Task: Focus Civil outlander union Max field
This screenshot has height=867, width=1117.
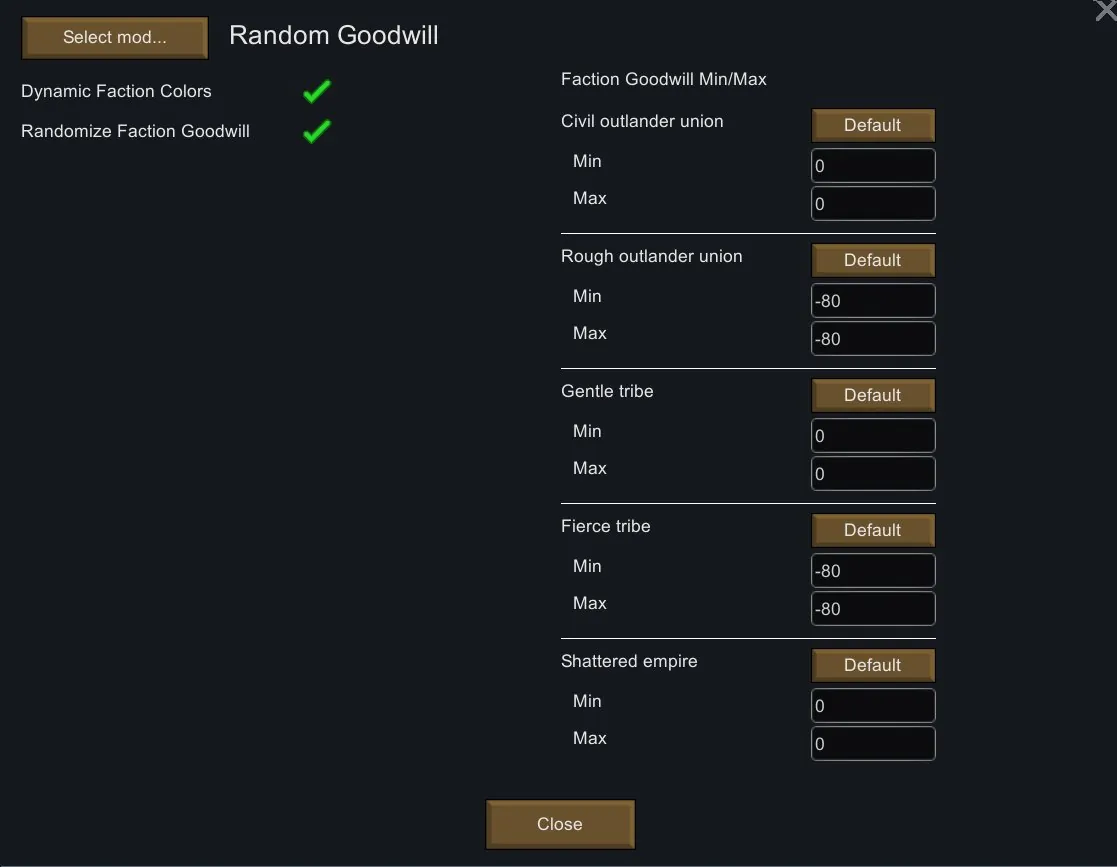Action: (x=872, y=203)
